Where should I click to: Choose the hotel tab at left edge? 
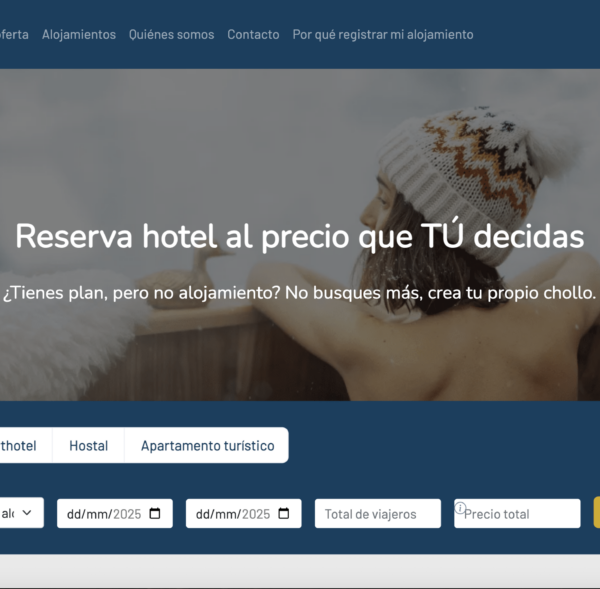coord(26,445)
